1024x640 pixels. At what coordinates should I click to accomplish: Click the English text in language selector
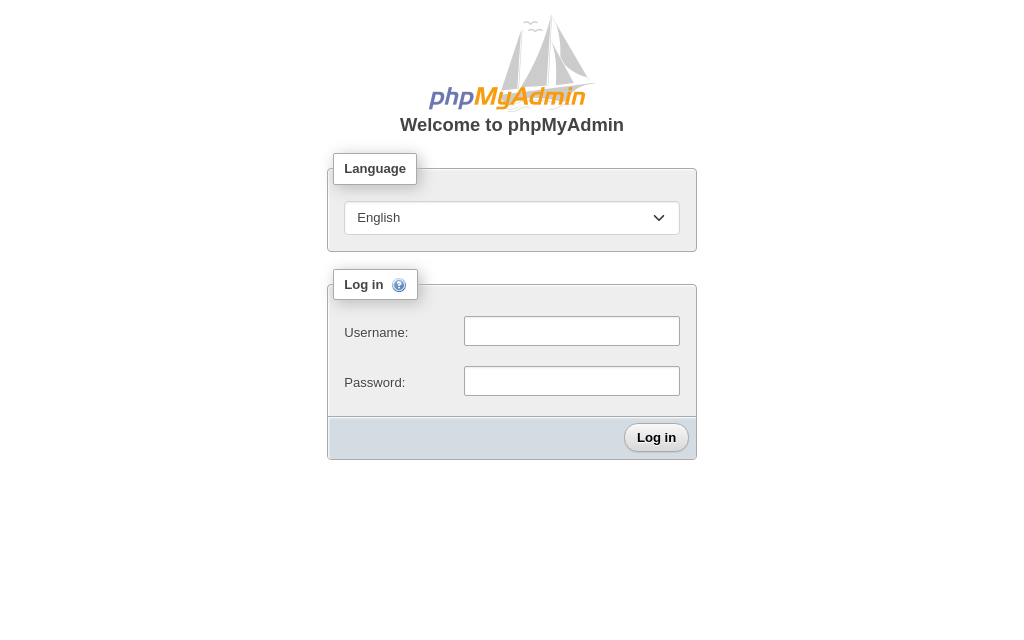tap(379, 218)
